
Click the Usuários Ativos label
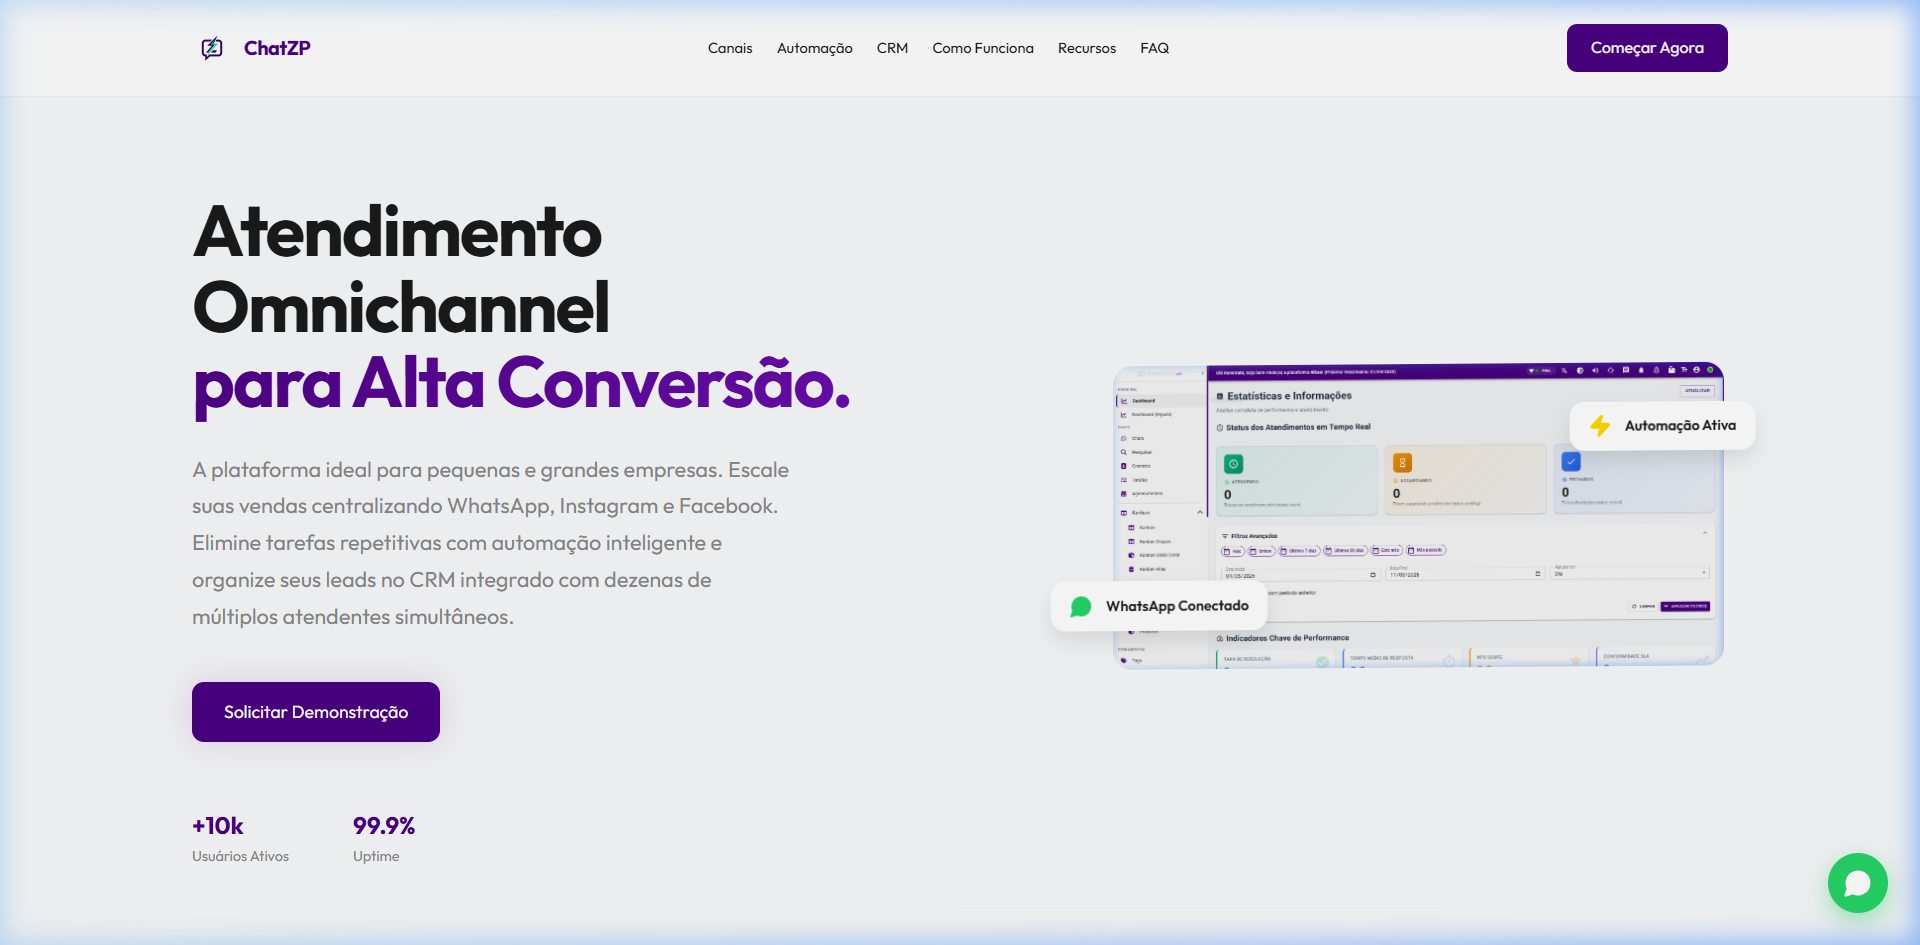[240, 856]
